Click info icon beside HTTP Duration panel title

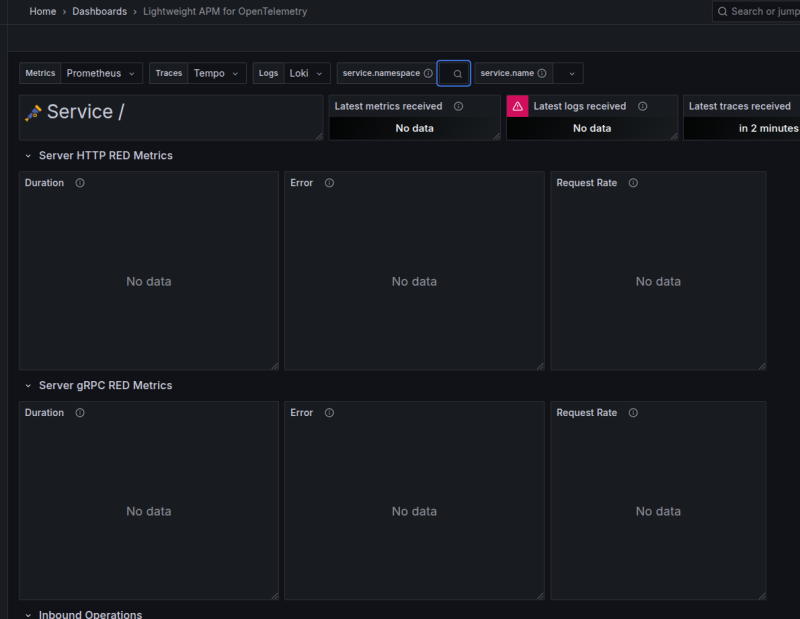pos(80,183)
